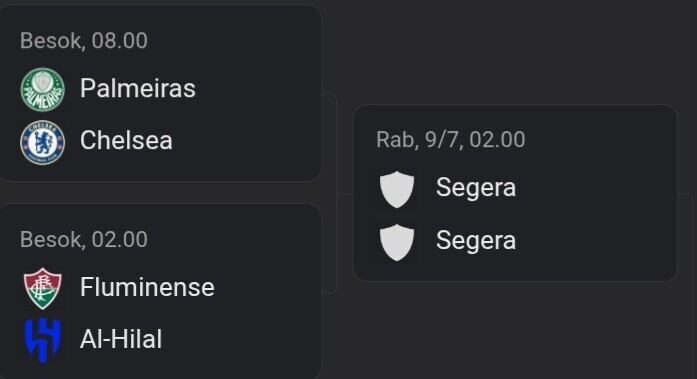Click the Fluminense club crest
Image resolution: width=697 pixels, height=379 pixels.
[x=43, y=288]
